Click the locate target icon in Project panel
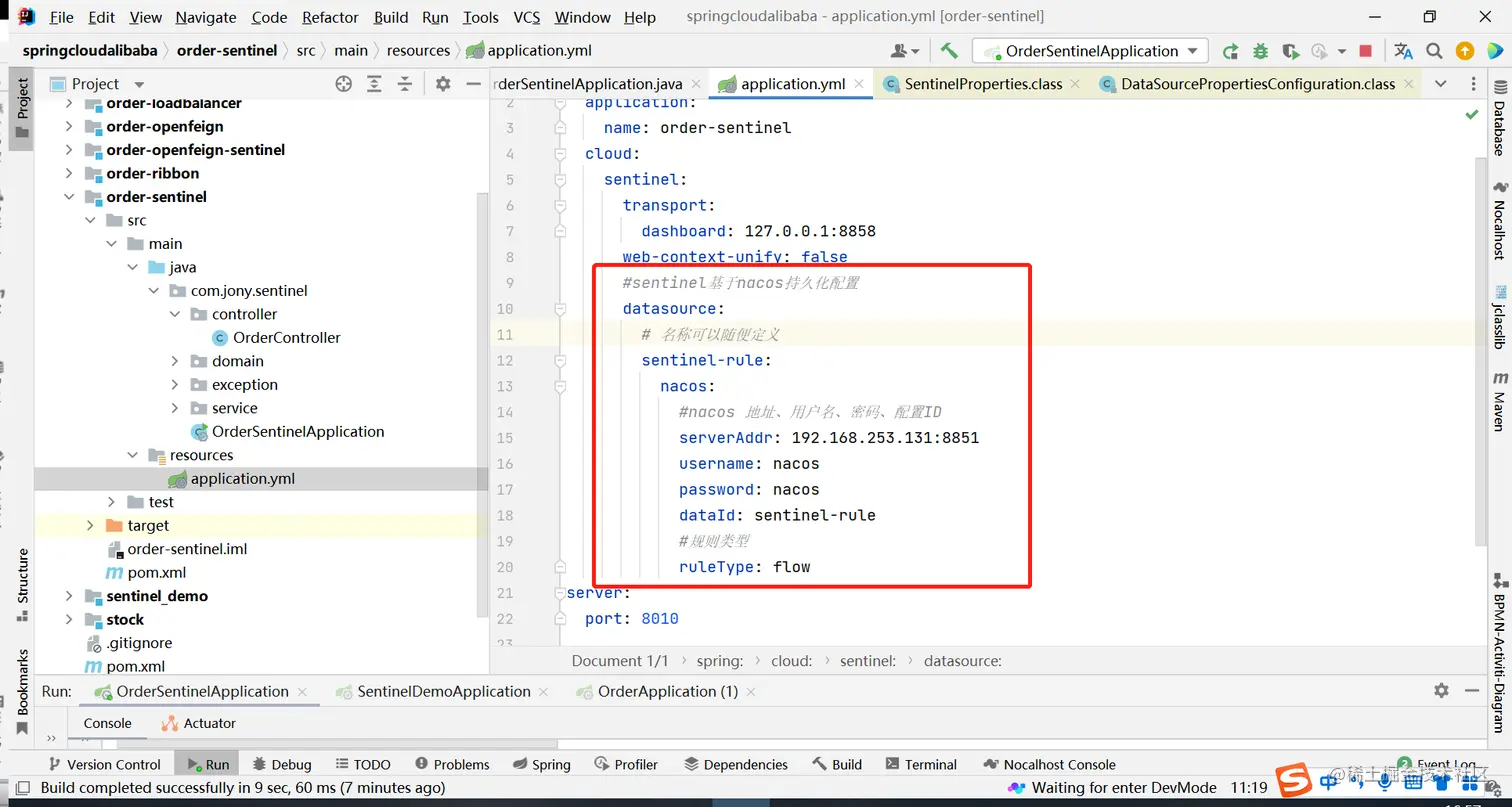1512x807 pixels. pyautogui.click(x=343, y=84)
